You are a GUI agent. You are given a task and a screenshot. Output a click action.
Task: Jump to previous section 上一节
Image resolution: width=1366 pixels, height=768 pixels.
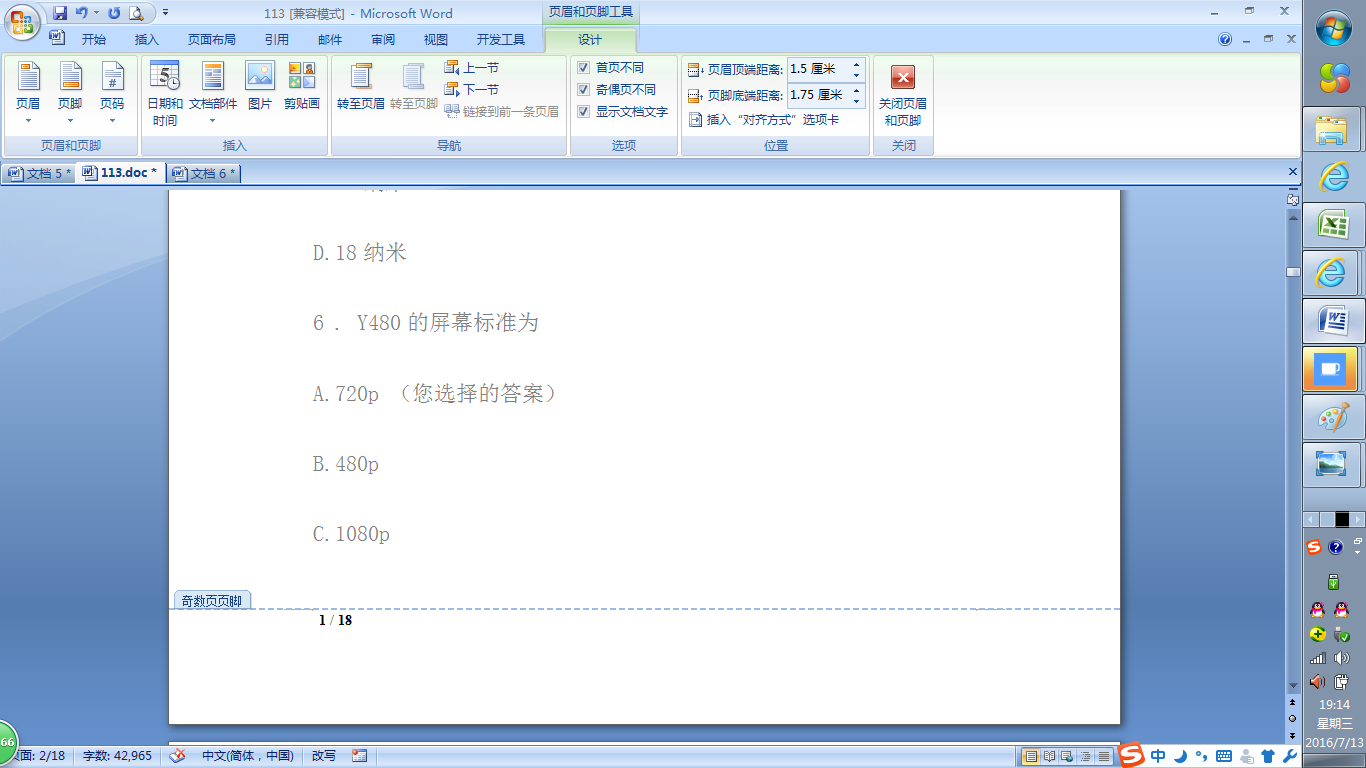click(x=471, y=68)
